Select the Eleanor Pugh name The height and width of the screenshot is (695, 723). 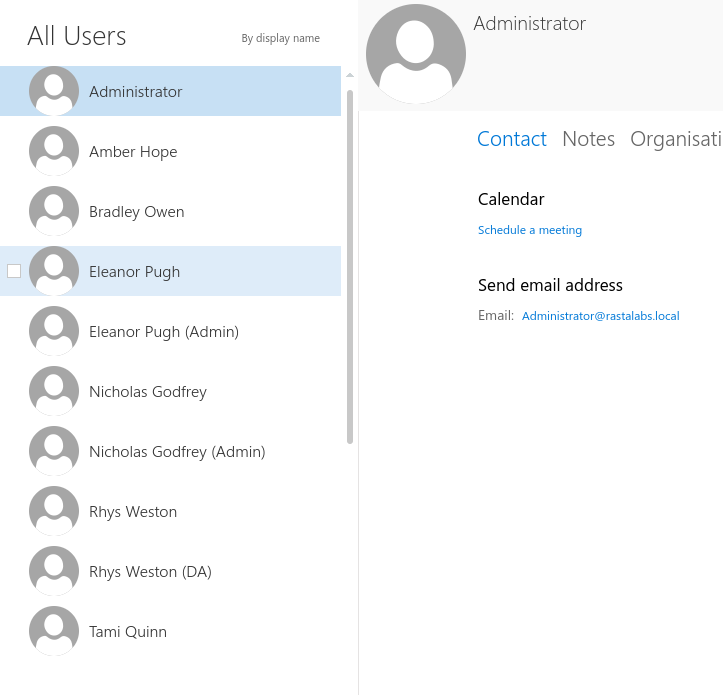[x=134, y=272]
